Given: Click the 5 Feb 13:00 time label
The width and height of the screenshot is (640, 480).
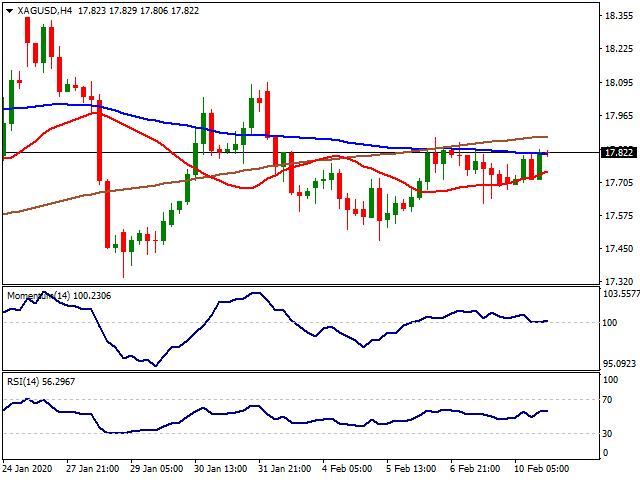Looking at the screenshot, I should coord(411,469).
